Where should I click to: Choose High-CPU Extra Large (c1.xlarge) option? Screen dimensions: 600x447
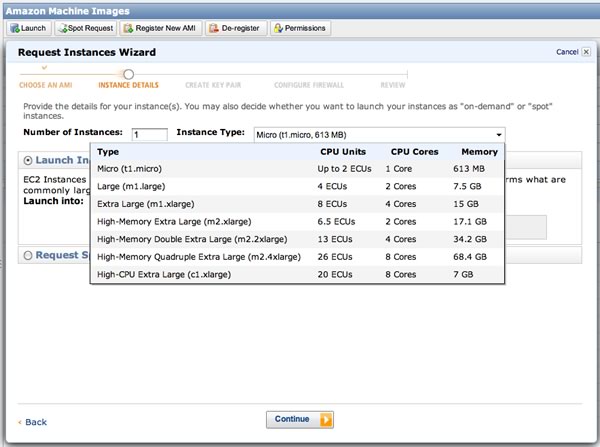click(158, 274)
